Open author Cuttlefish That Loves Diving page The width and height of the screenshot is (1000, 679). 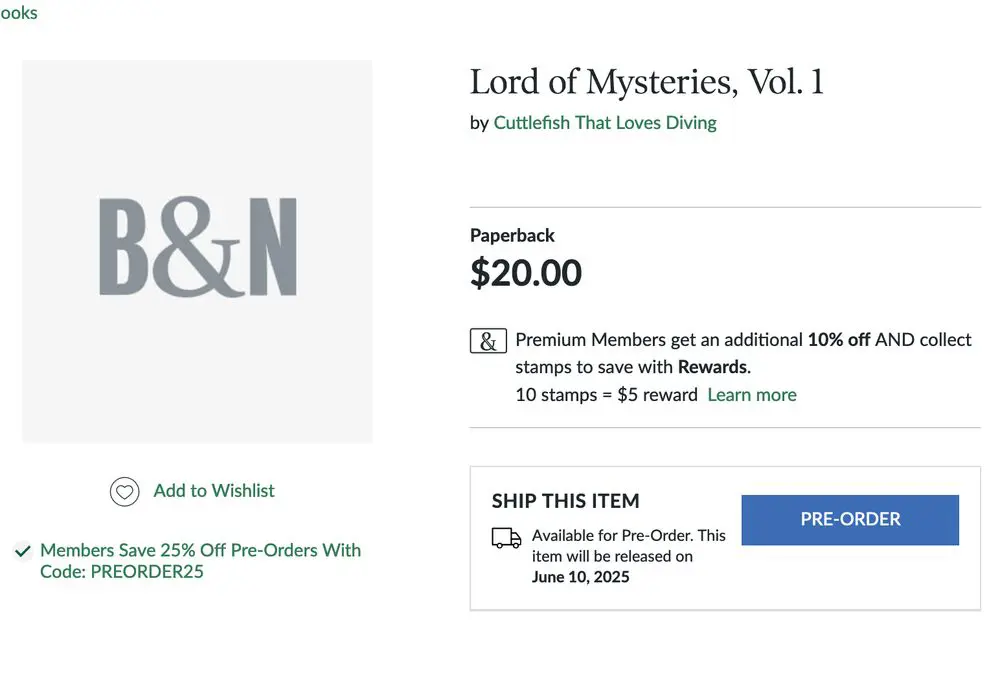605,123
